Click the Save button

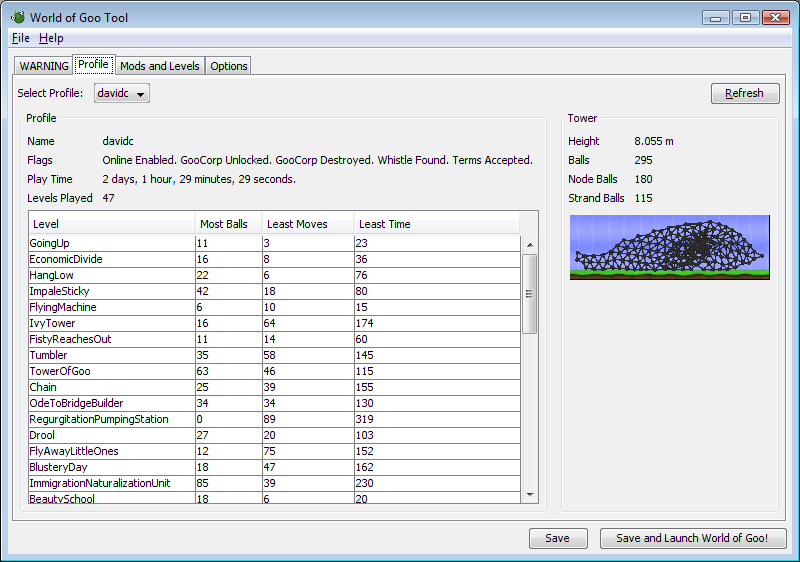pyautogui.click(x=558, y=538)
